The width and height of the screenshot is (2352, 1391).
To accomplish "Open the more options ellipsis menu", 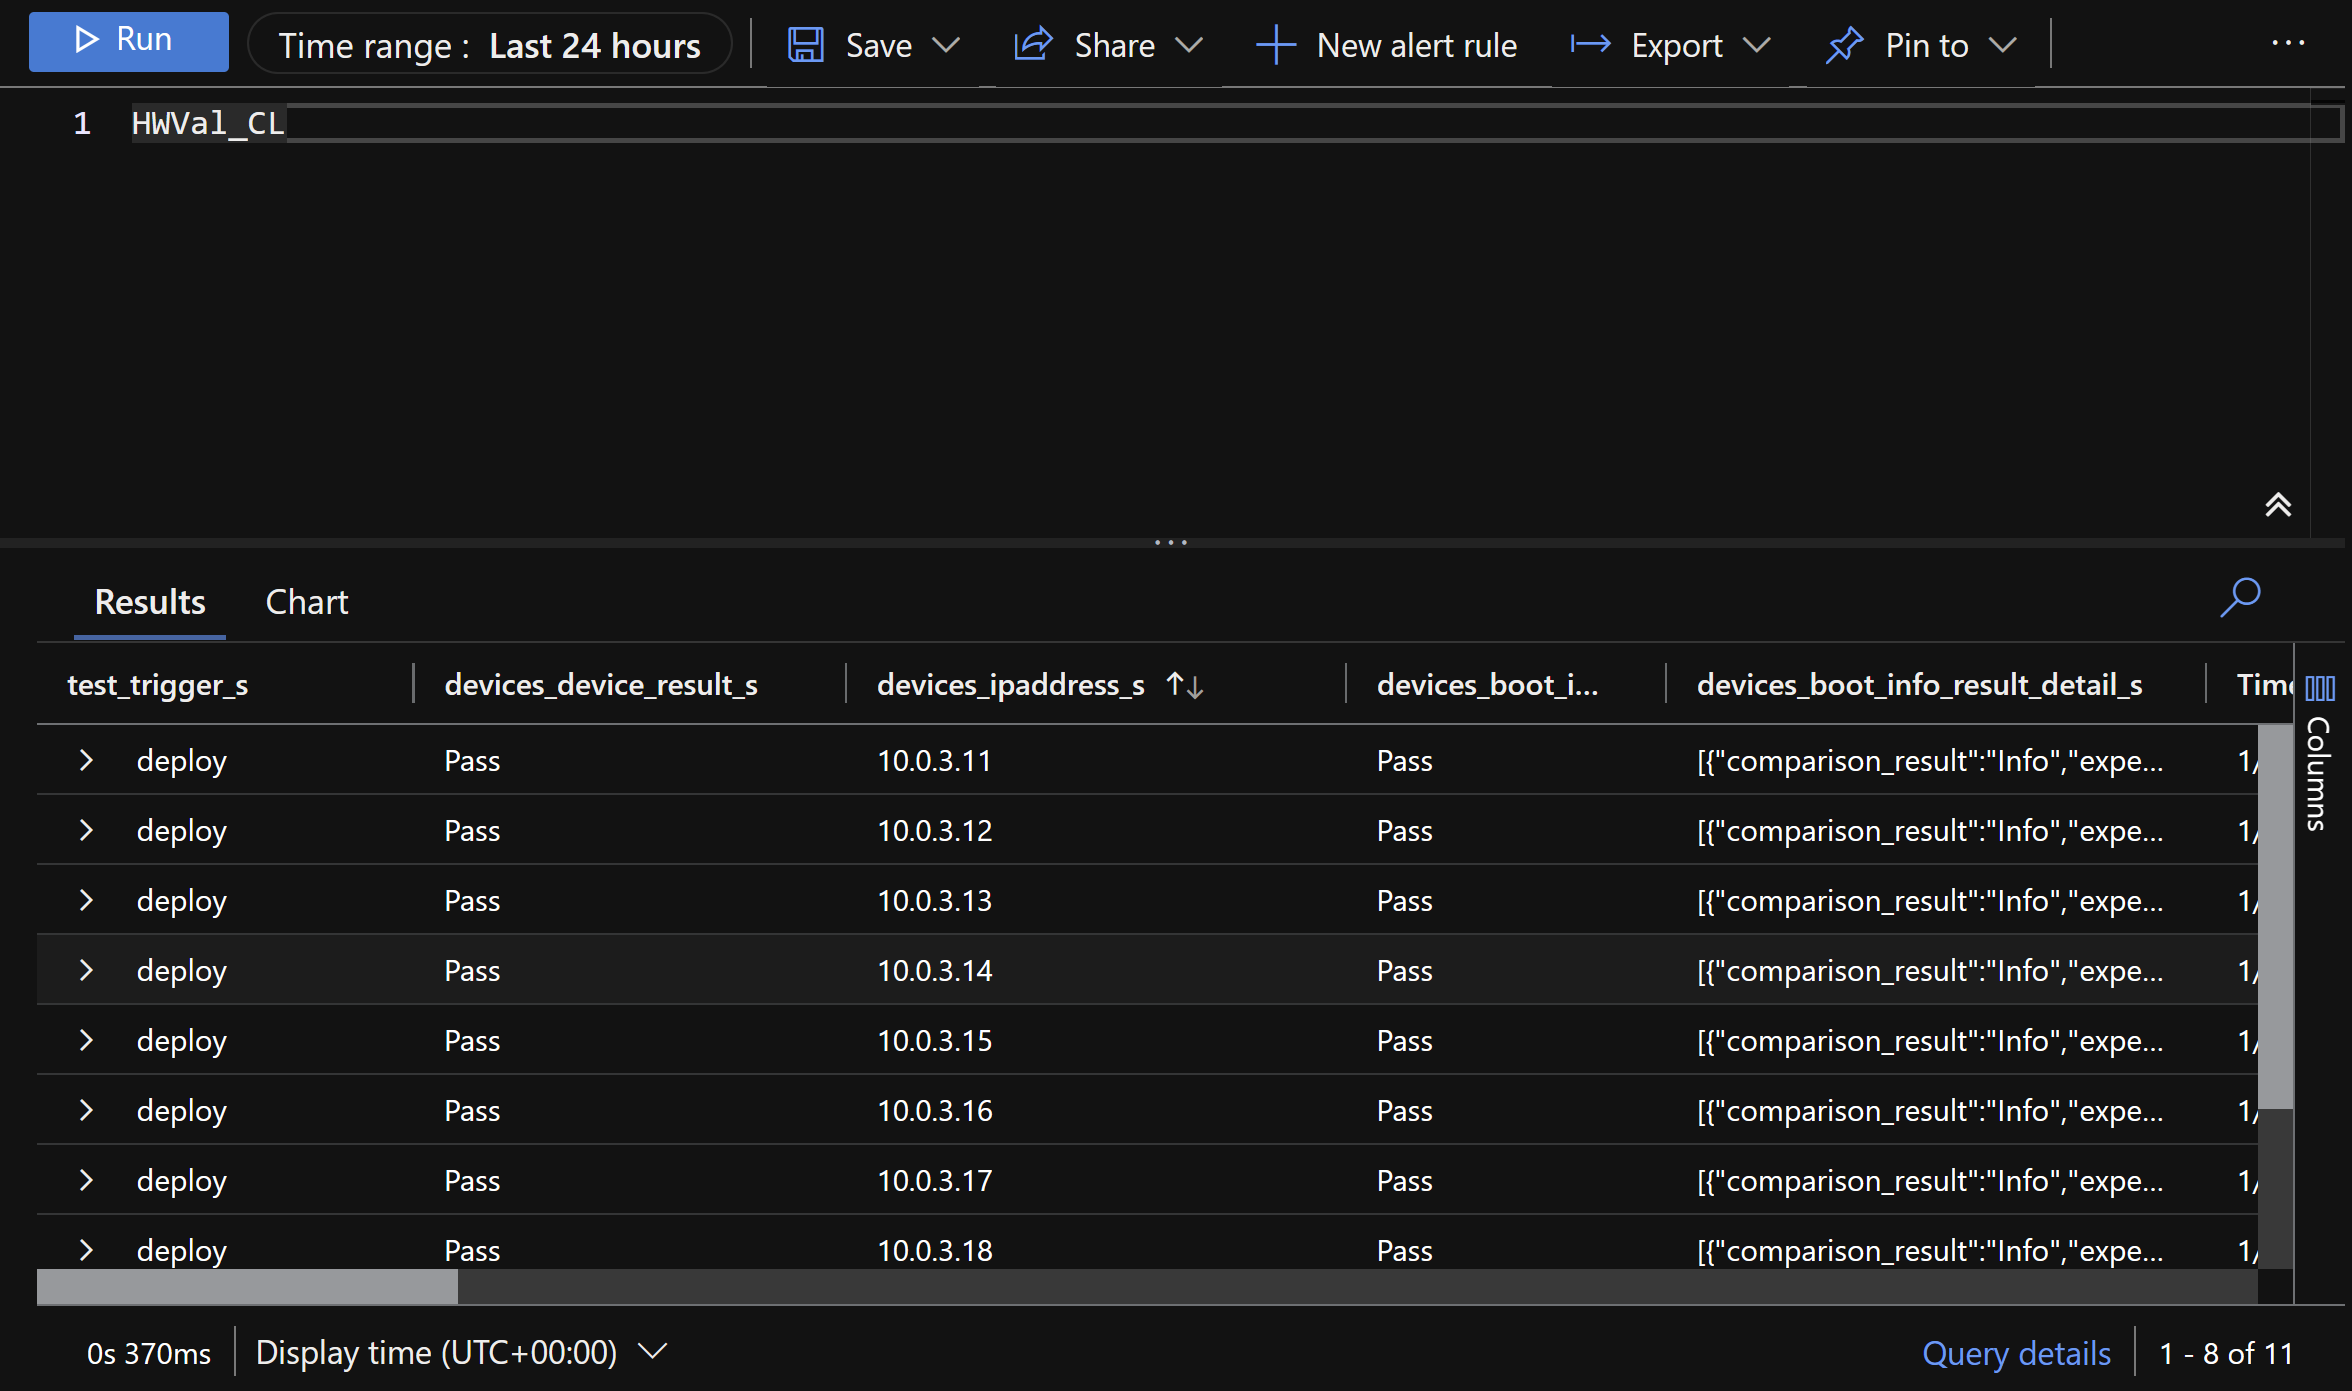I will 2288,43.
